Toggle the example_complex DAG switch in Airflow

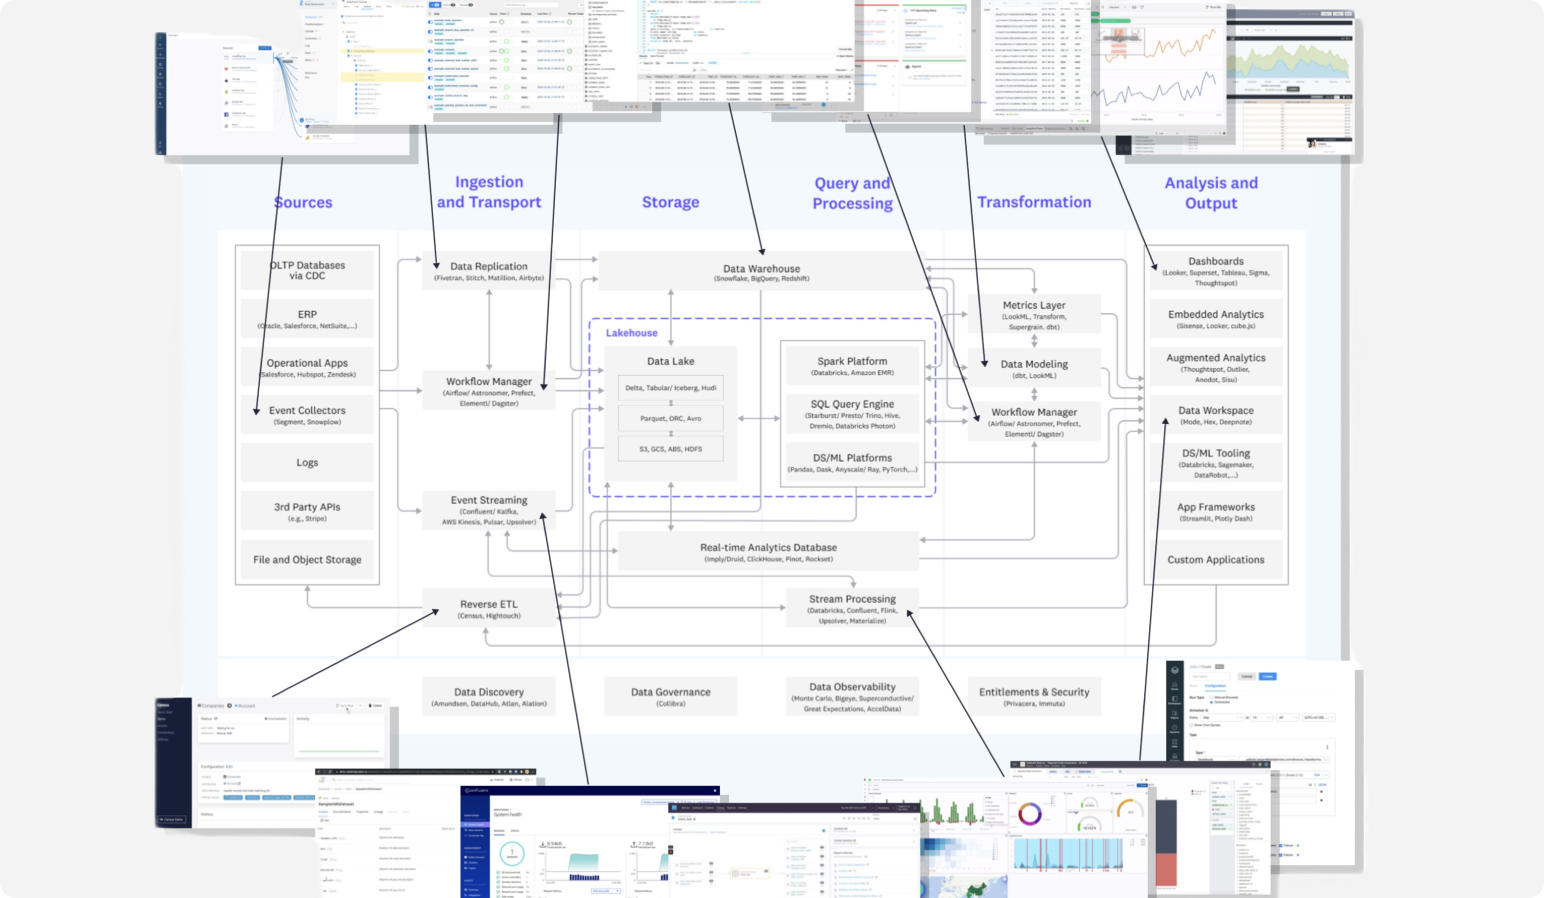click(430, 51)
